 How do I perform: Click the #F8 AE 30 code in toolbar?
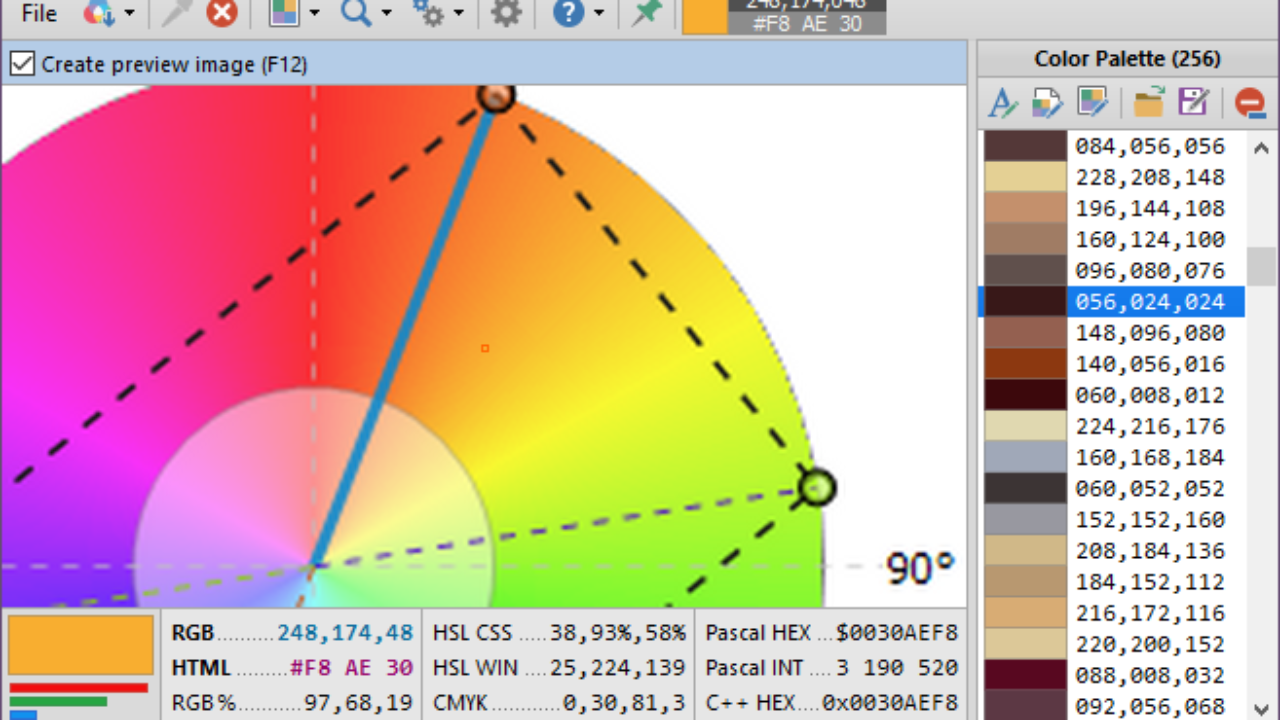807,24
